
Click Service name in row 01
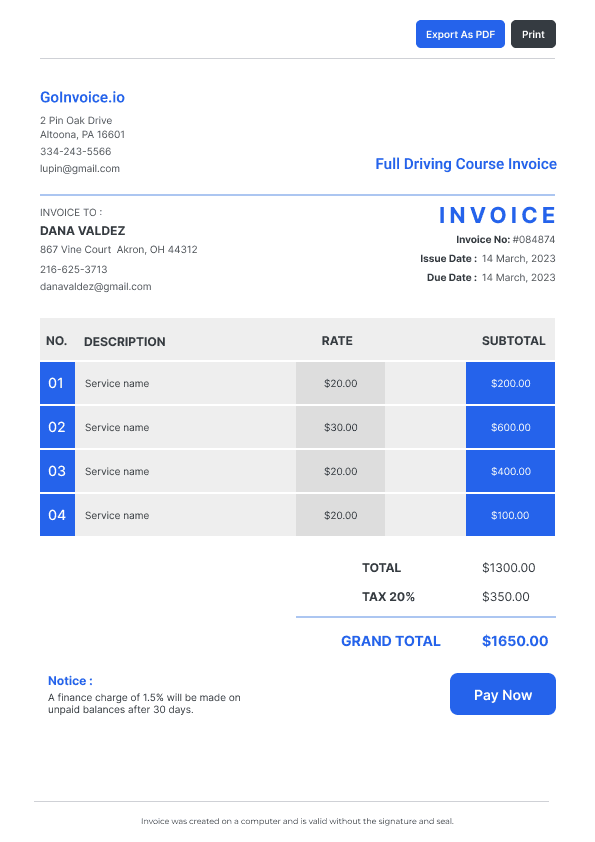coord(117,383)
